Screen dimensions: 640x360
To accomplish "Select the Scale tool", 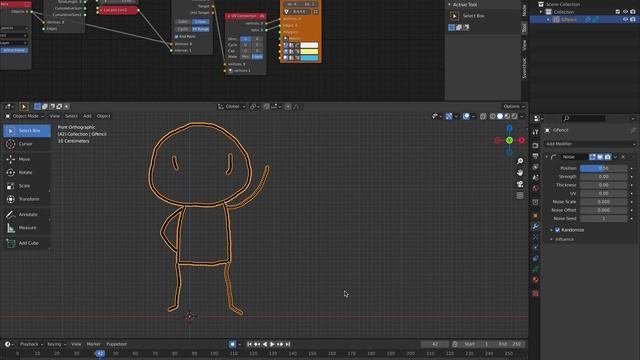I will click(x=27, y=186).
